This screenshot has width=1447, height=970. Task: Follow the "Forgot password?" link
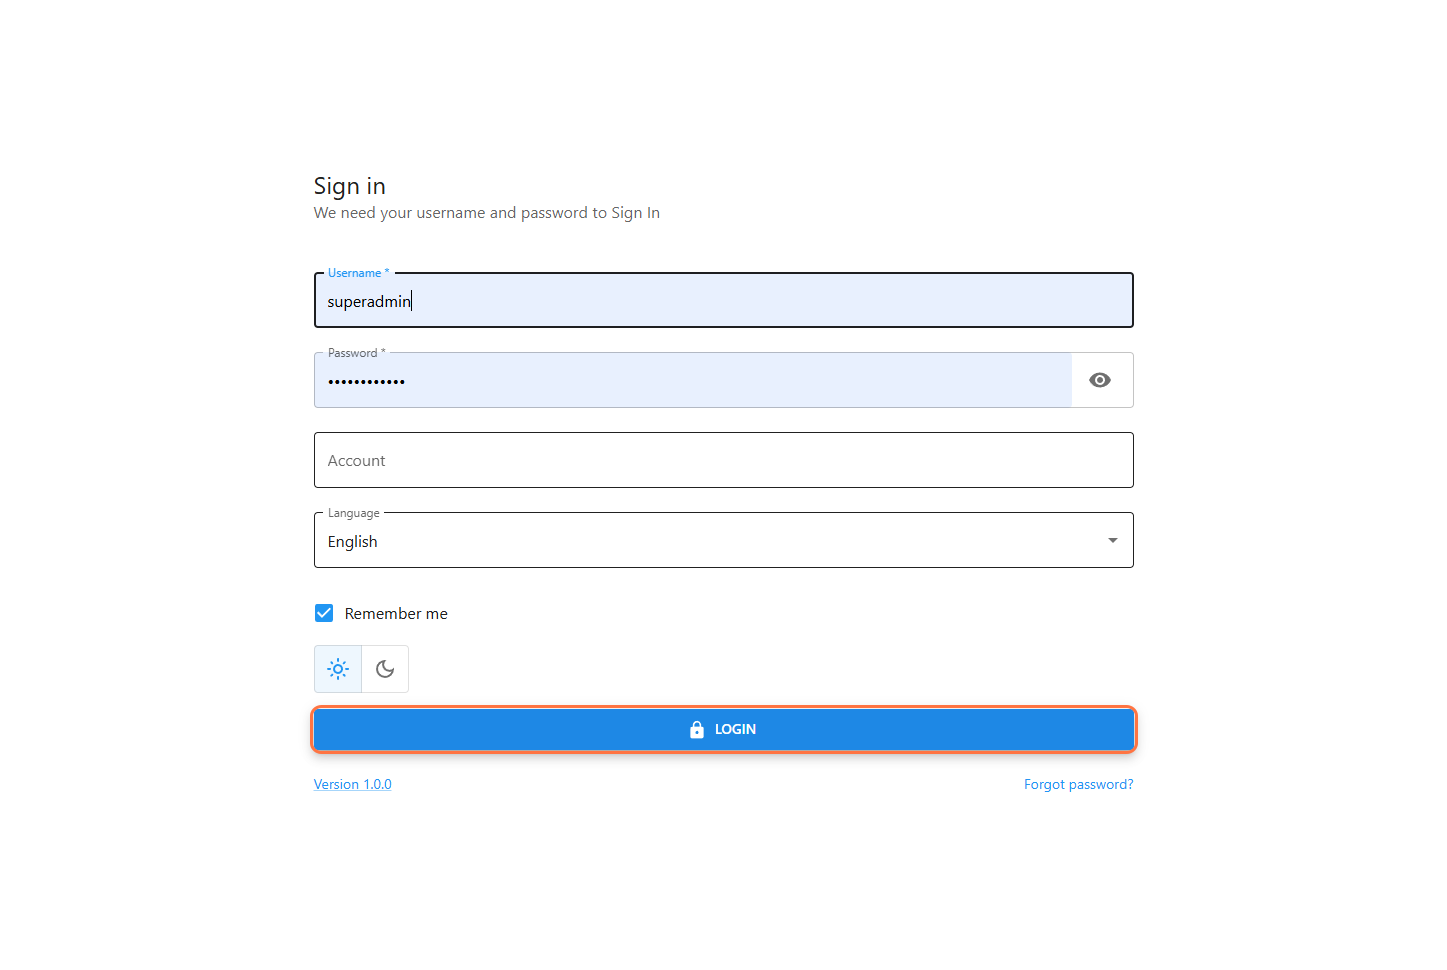point(1078,785)
